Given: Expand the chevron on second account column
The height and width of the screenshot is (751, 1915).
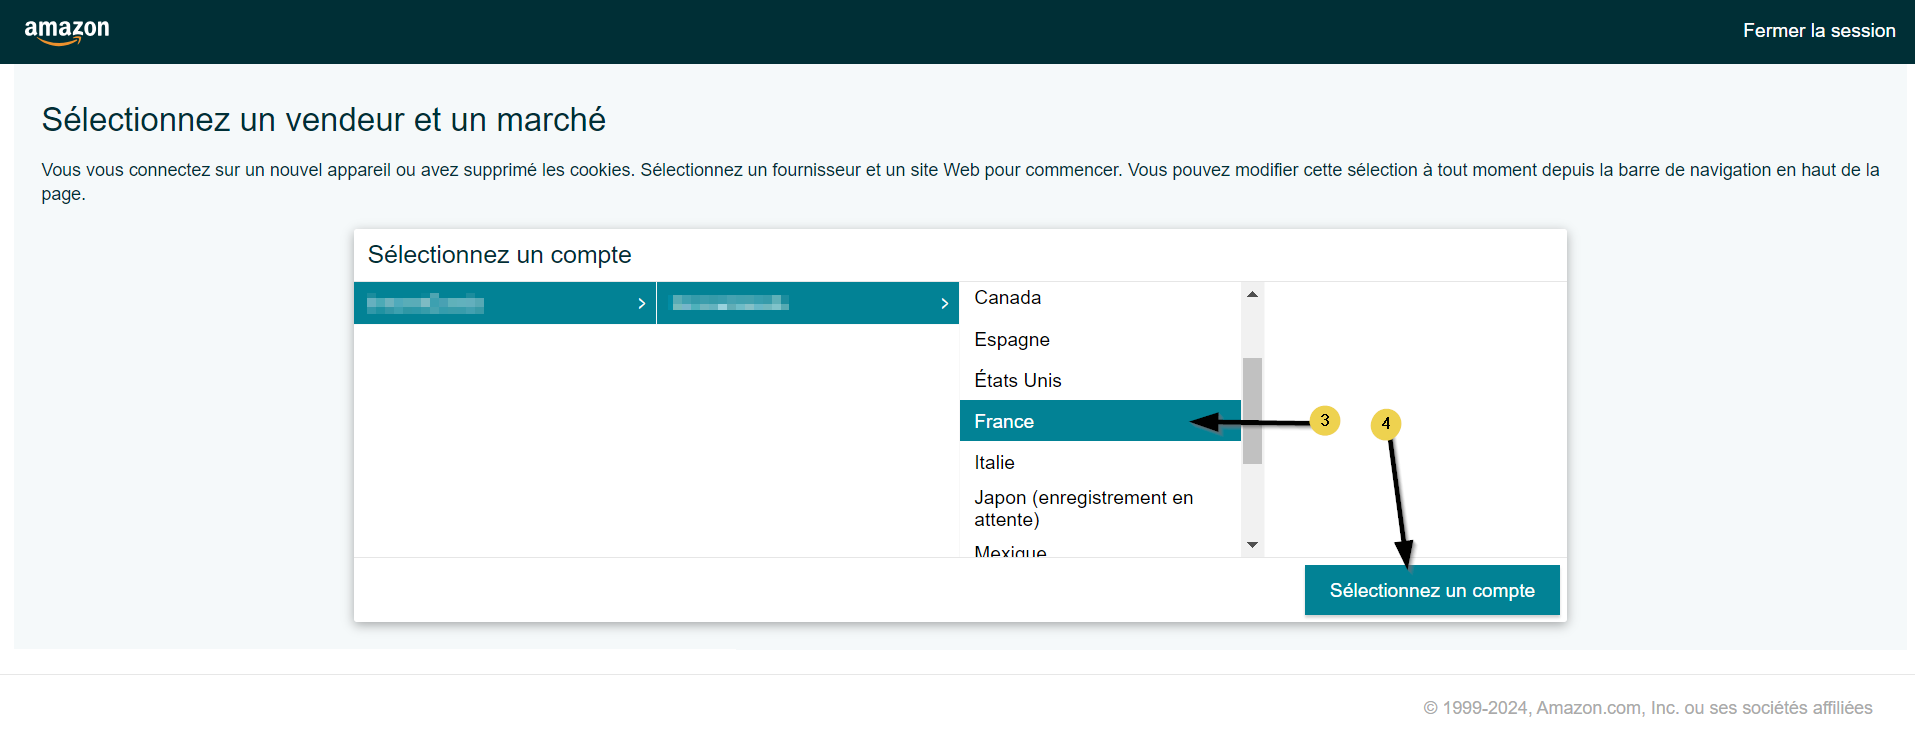Looking at the screenshot, I should tap(944, 303).
